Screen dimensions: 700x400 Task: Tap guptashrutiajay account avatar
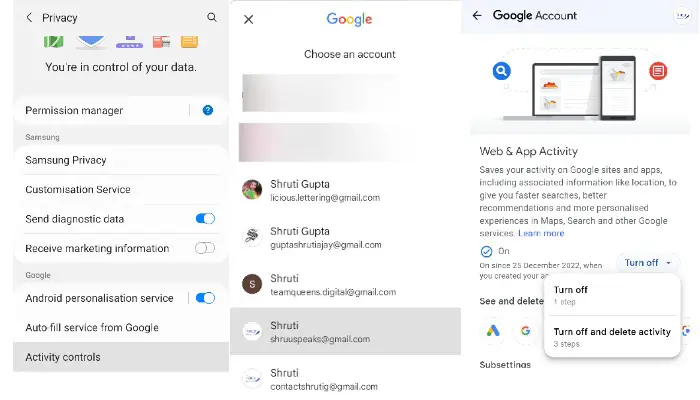click(x=252, y=237)
